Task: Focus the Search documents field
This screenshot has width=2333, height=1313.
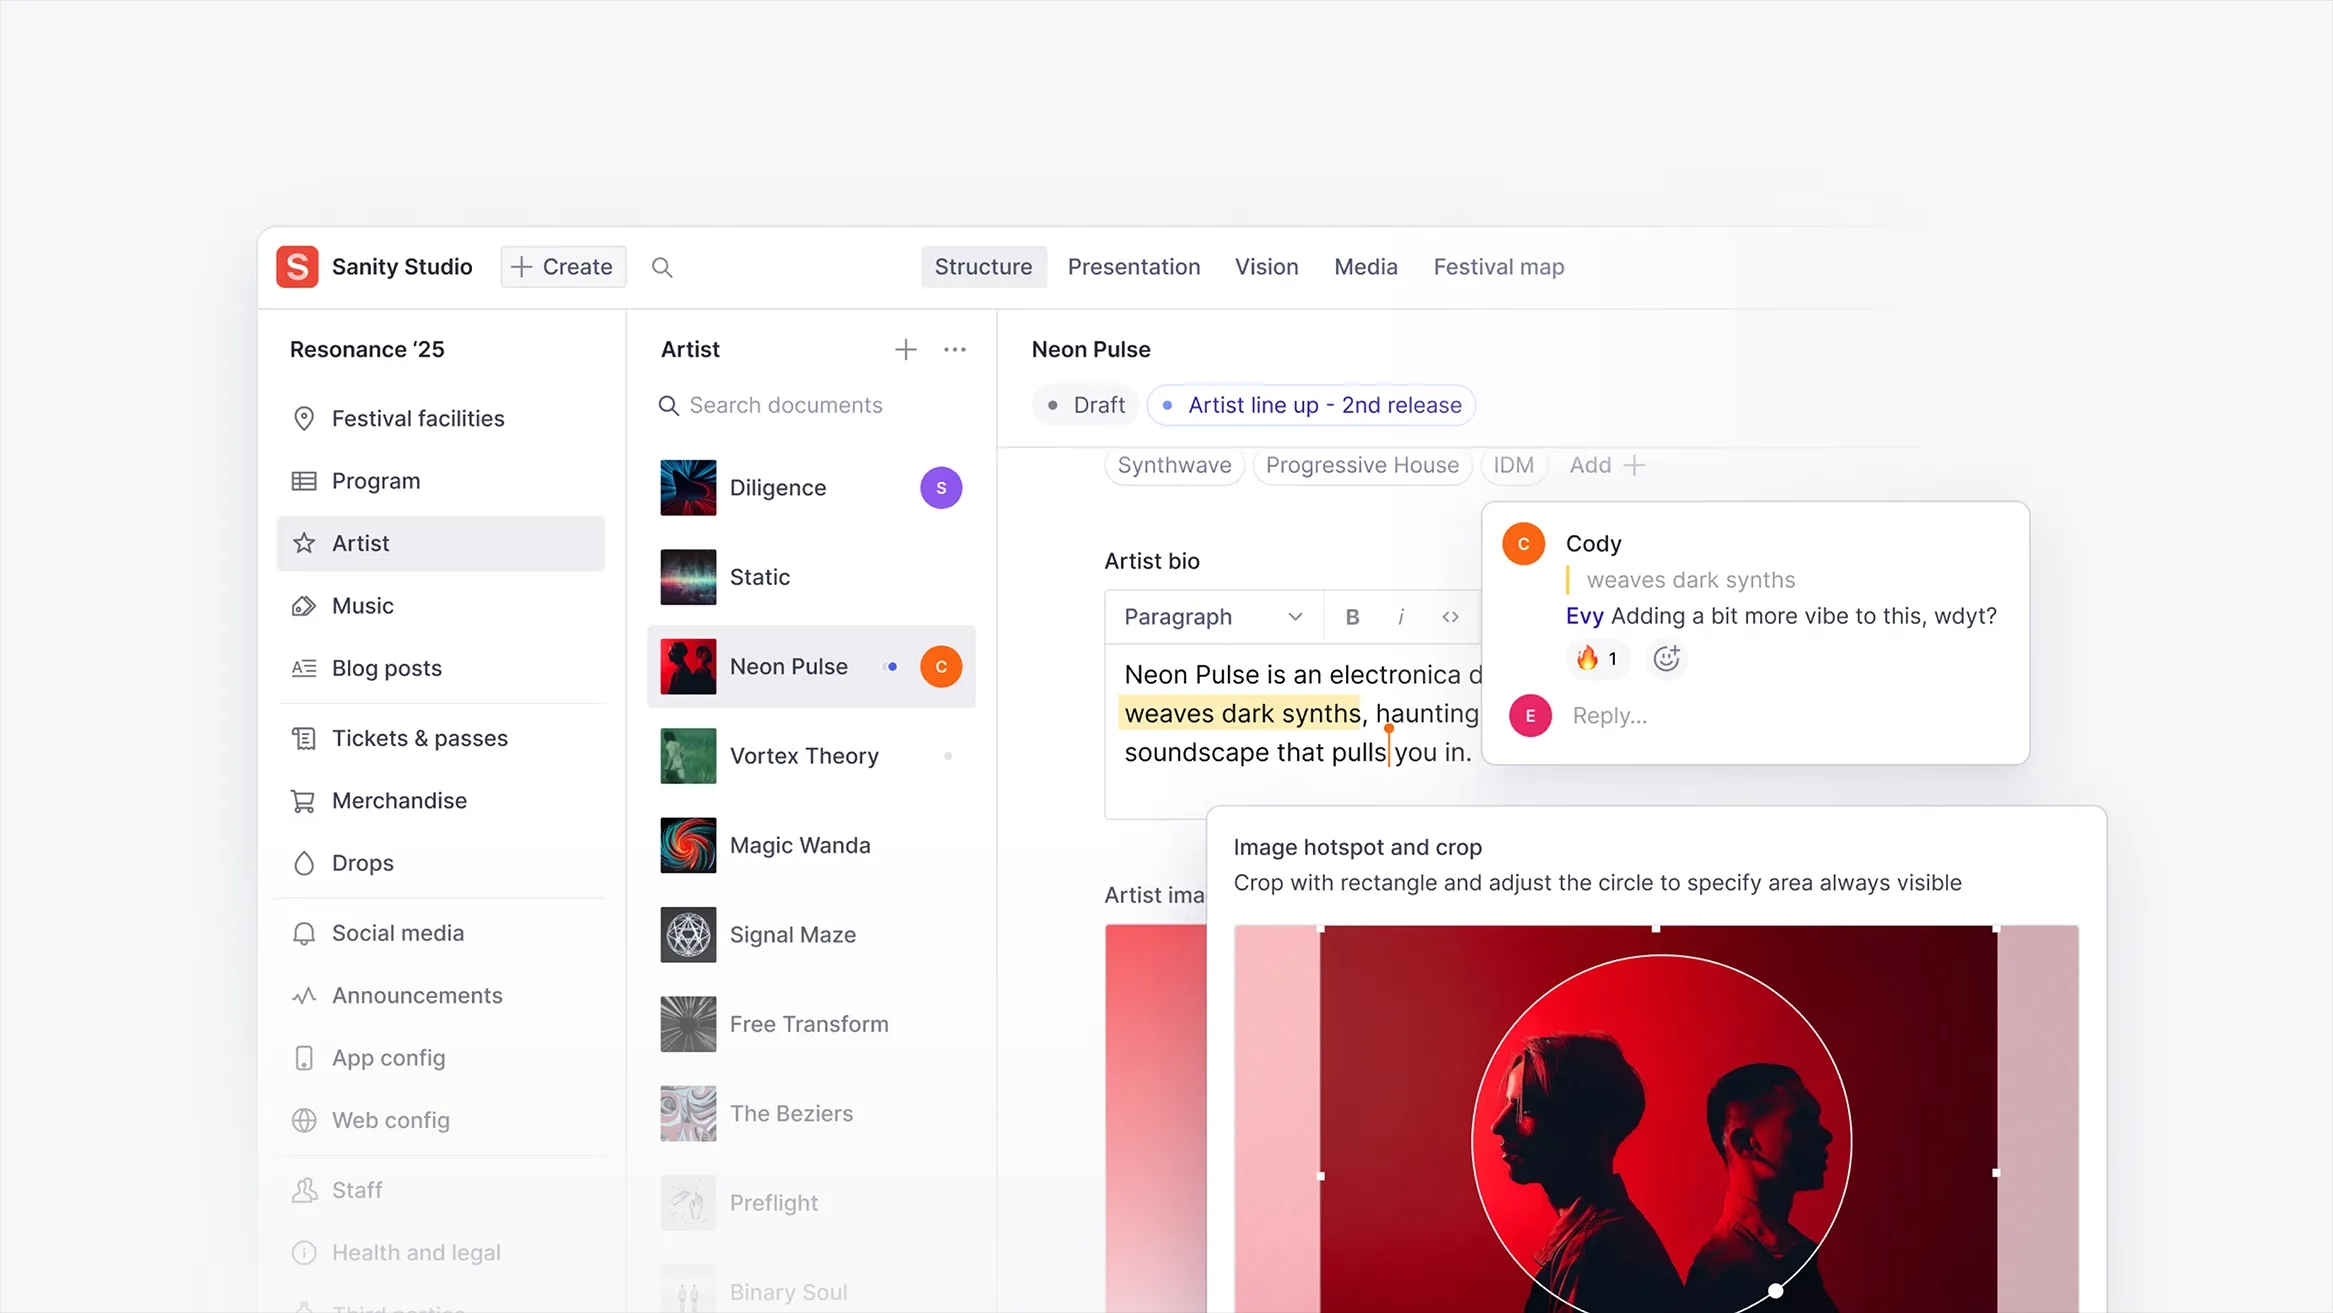Action: 812,405
